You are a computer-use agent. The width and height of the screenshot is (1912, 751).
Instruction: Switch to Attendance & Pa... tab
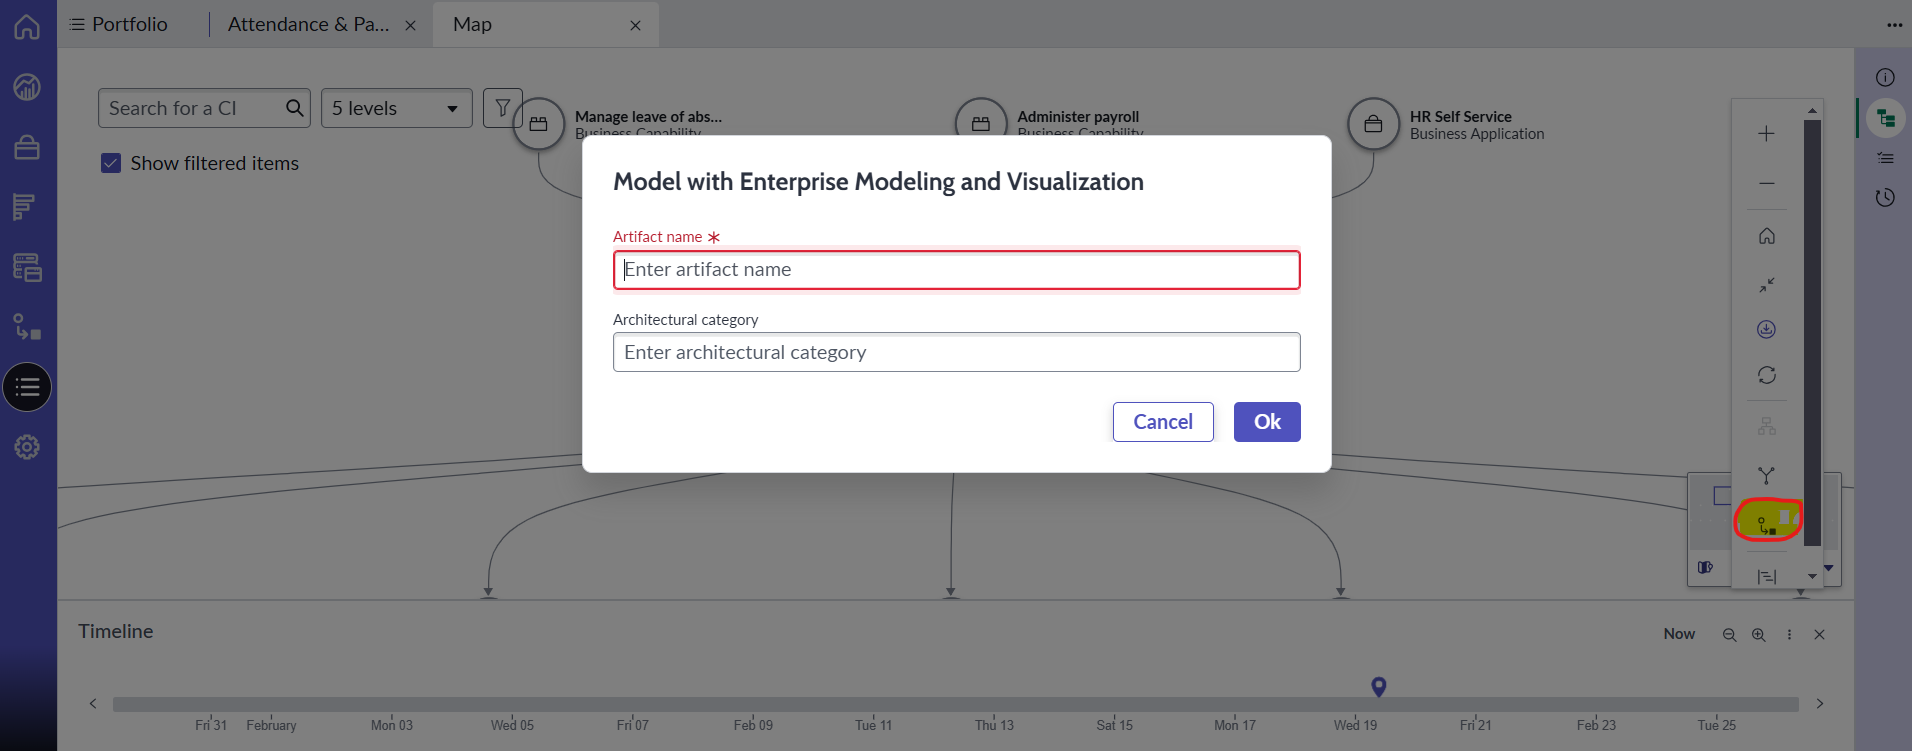pos(308,24)
